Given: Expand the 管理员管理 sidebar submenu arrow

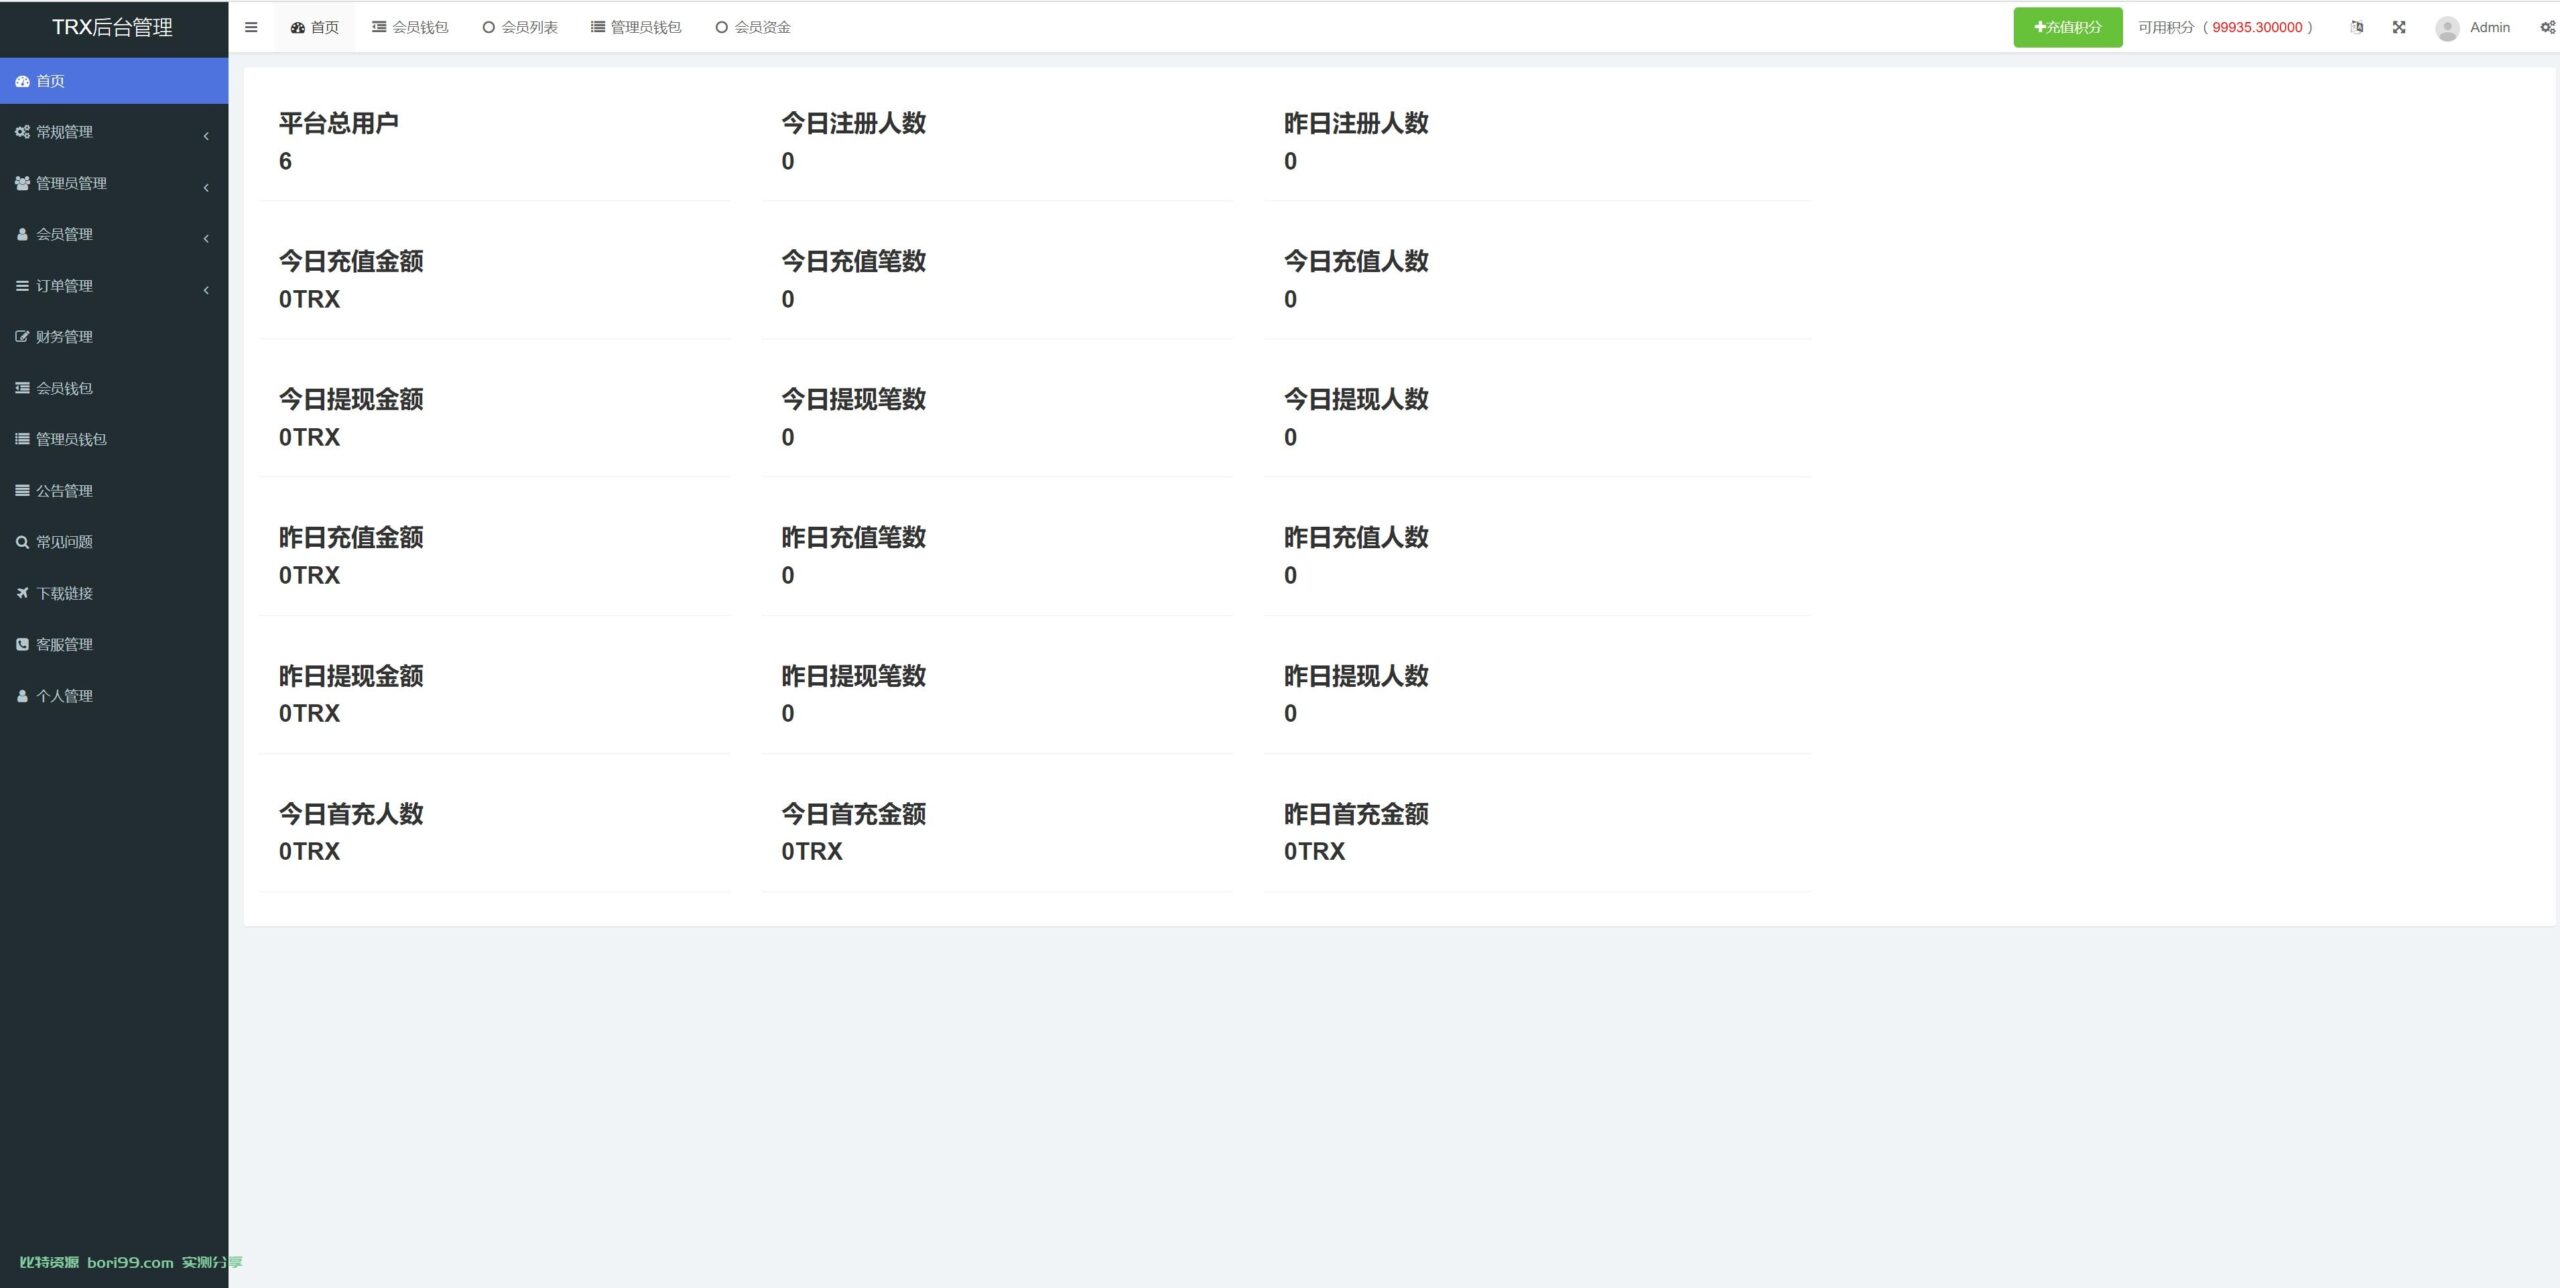Looking at the screenshot, I should (x=206, y=187).
